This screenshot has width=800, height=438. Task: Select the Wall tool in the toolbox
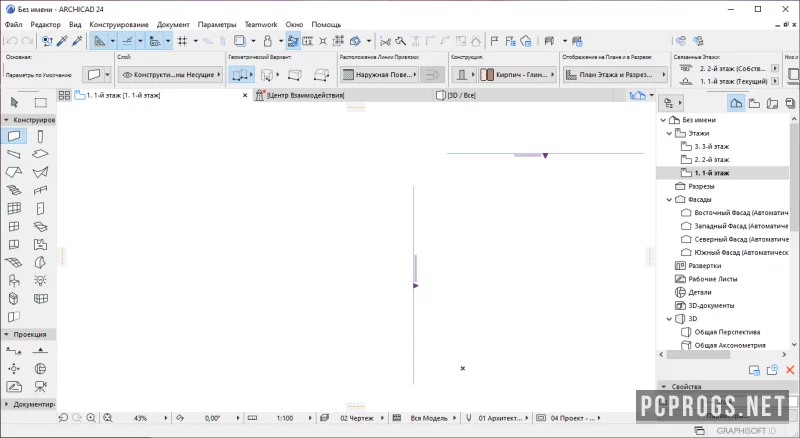tap(14, 136)
